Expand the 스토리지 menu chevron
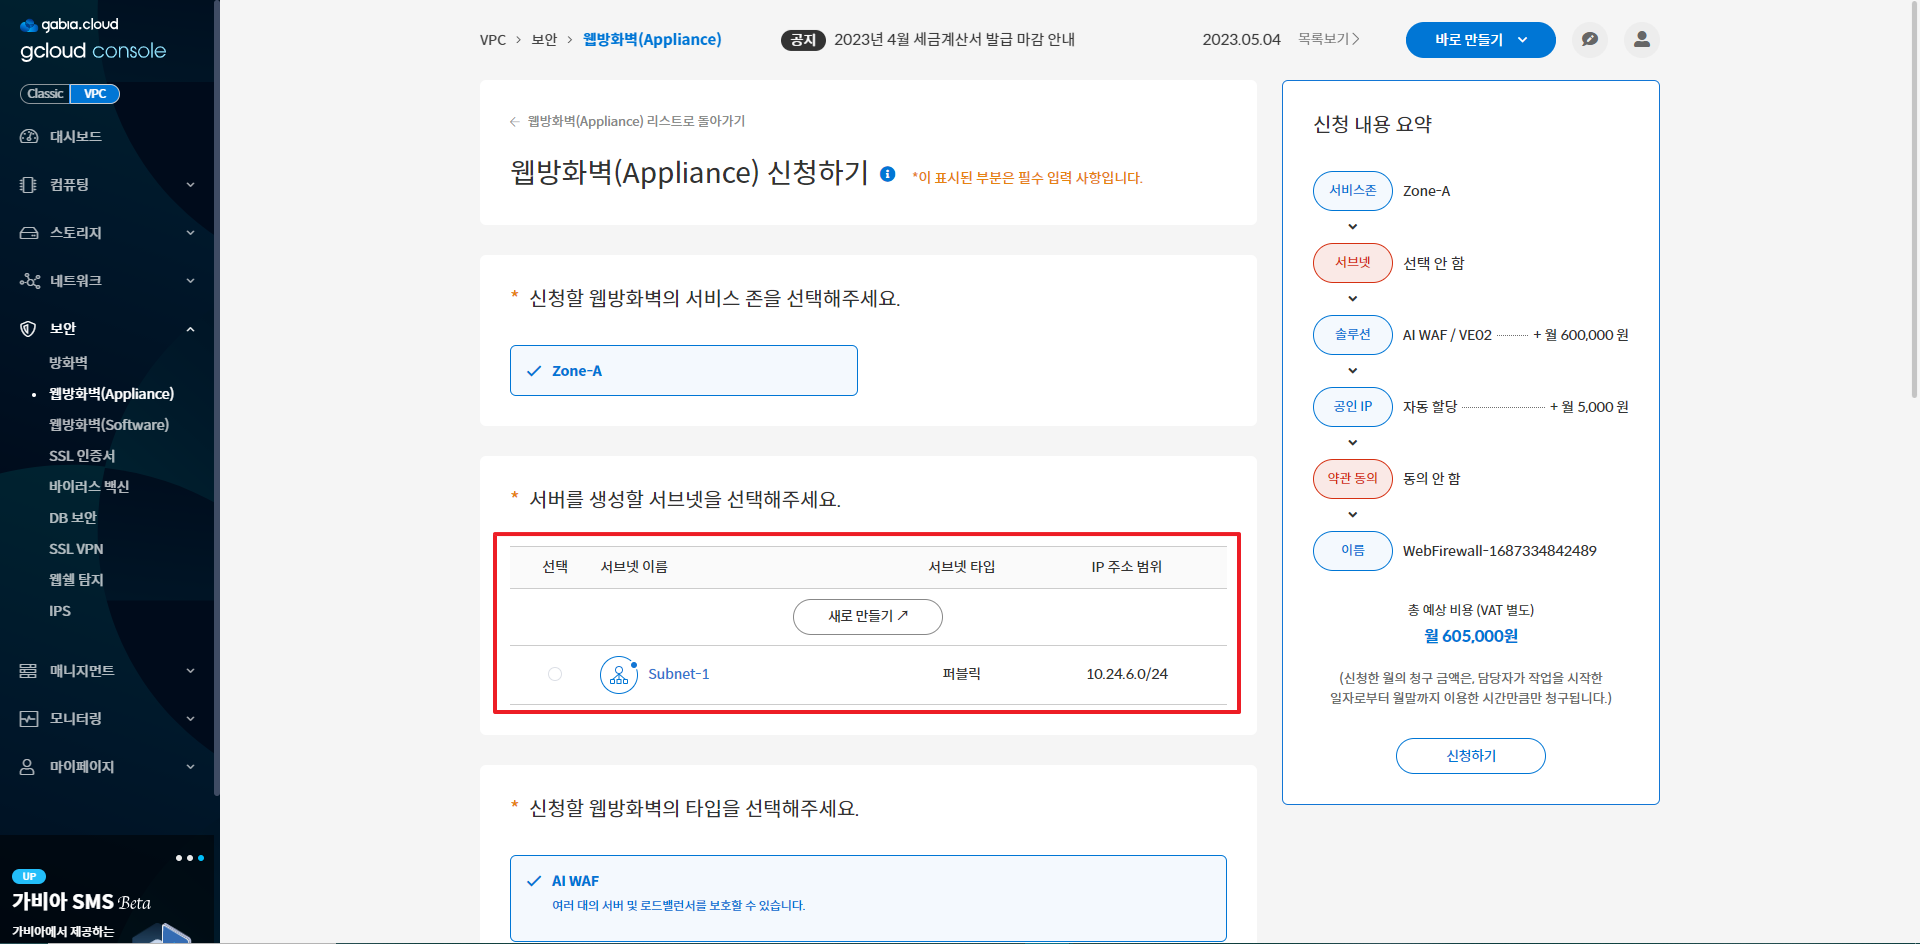The width and height of the screenshot is (1920, 944). (x=190, y=233)
